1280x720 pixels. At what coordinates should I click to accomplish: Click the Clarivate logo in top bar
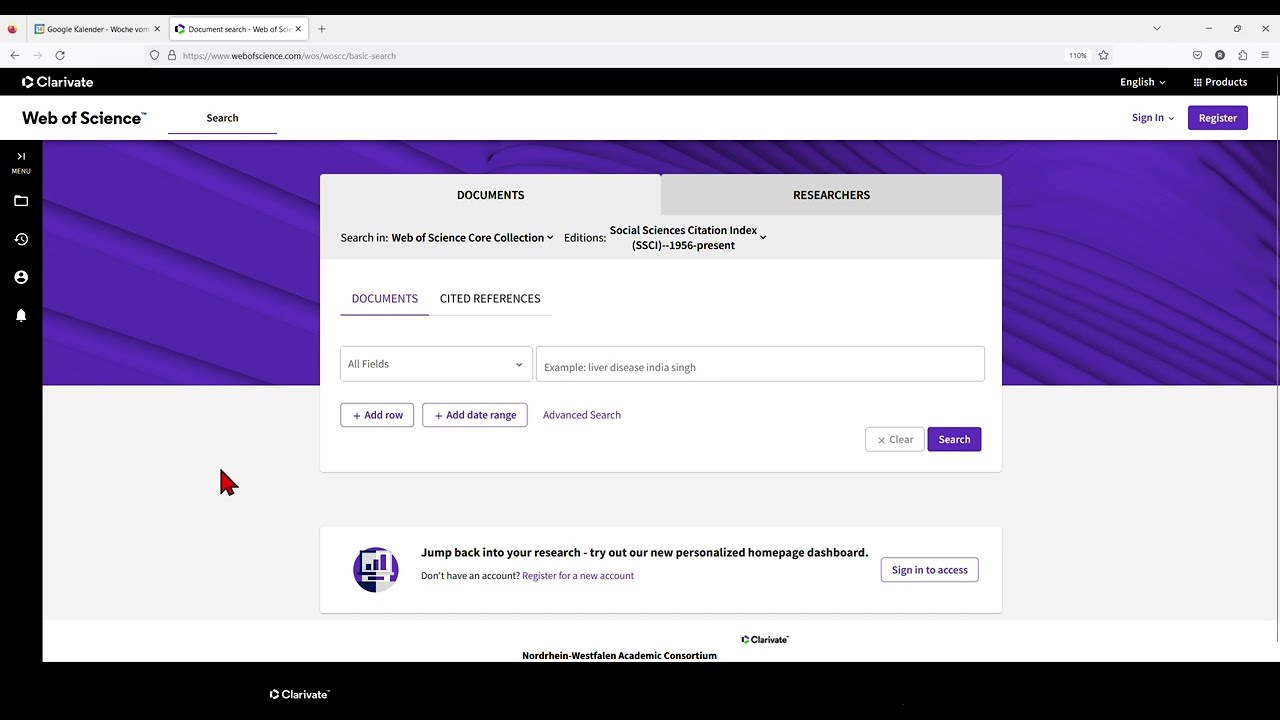point(57,82)
